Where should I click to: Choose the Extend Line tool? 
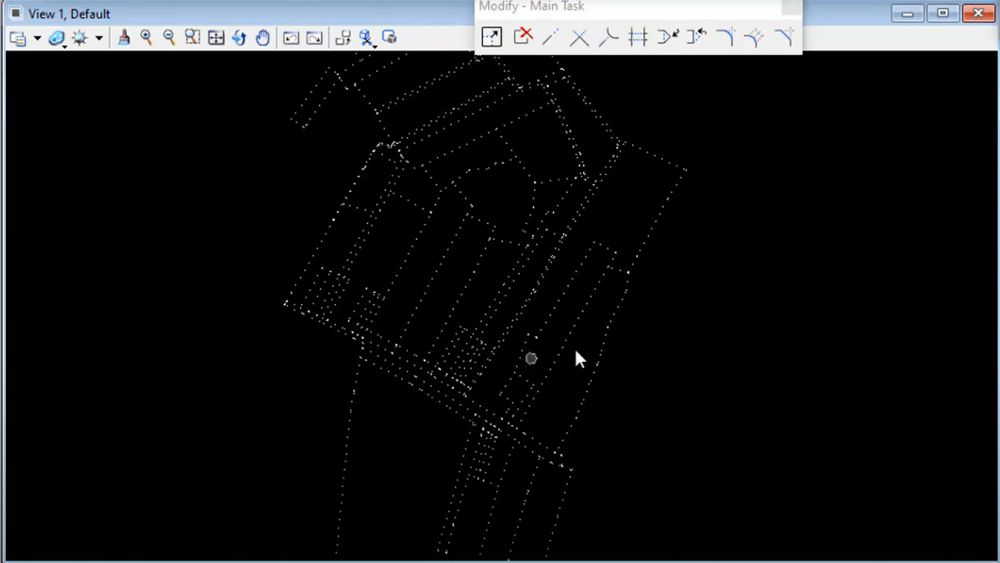coord(550,36)
